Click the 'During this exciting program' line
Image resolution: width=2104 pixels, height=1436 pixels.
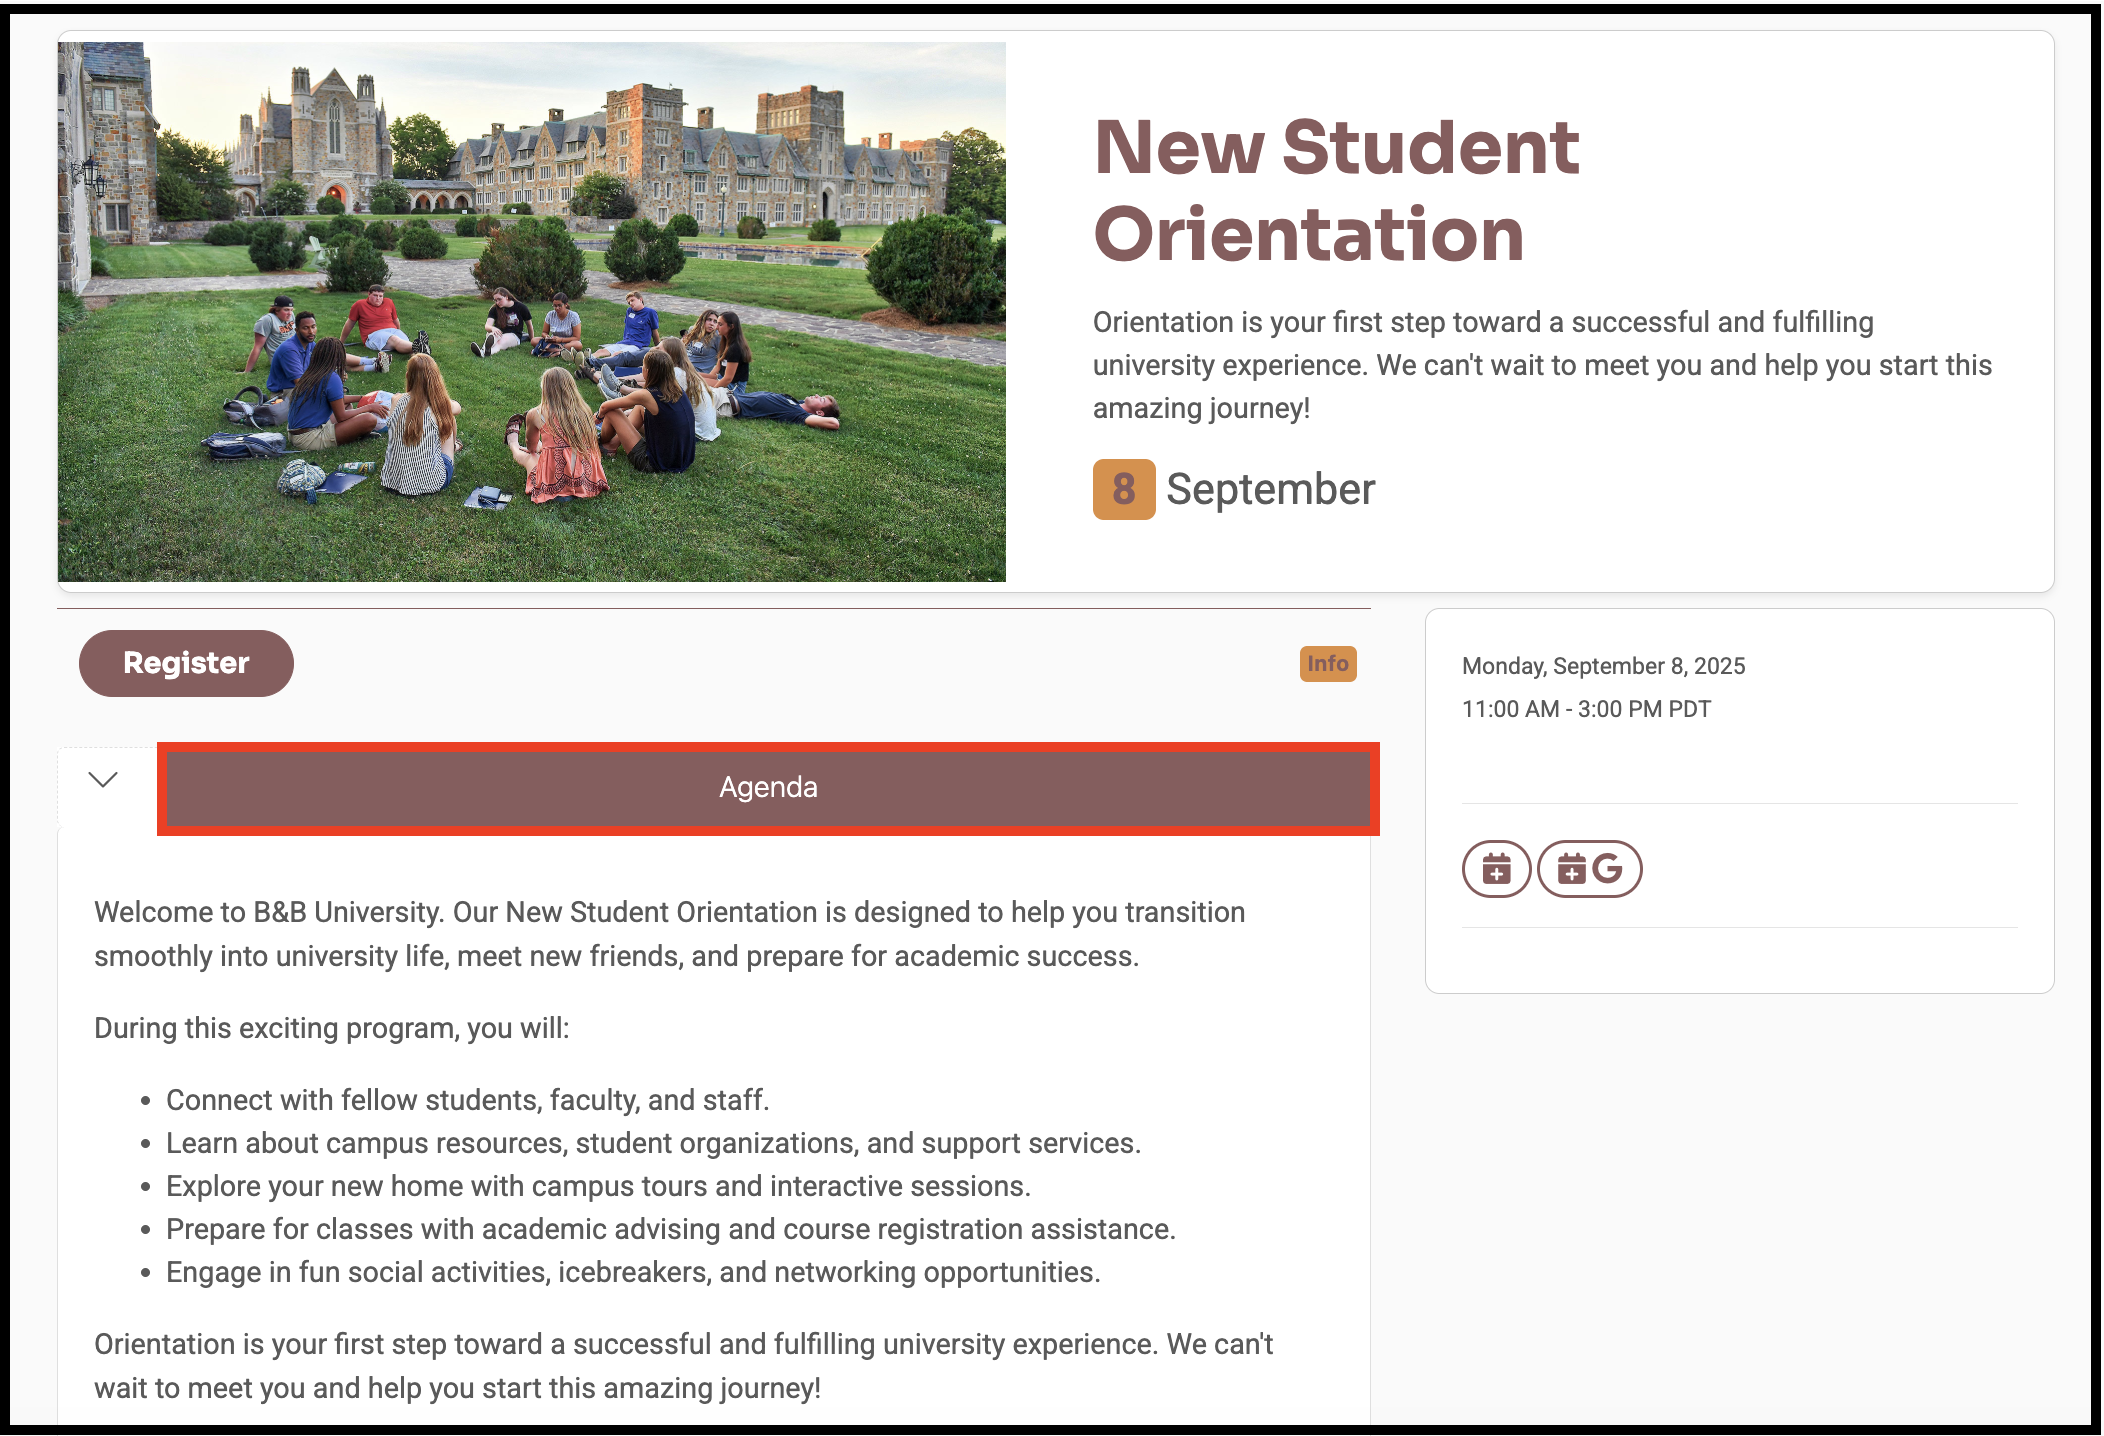331,1028
